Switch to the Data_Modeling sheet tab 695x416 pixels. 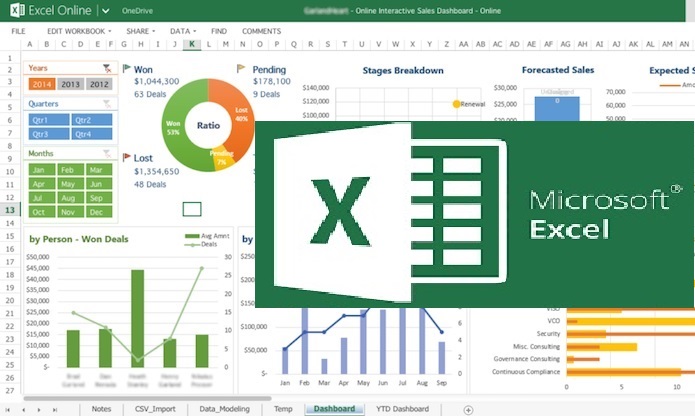coord(224,409)
